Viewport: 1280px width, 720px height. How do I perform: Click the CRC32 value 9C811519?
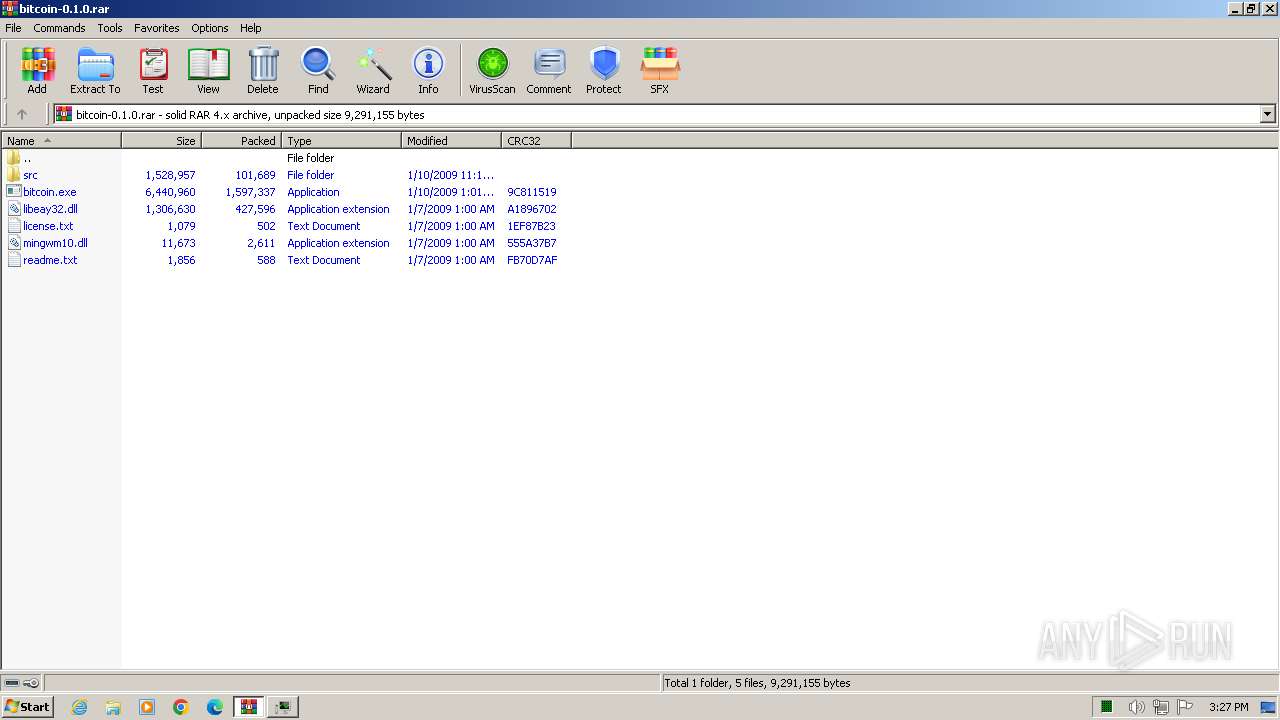click(x=532, y=192)
